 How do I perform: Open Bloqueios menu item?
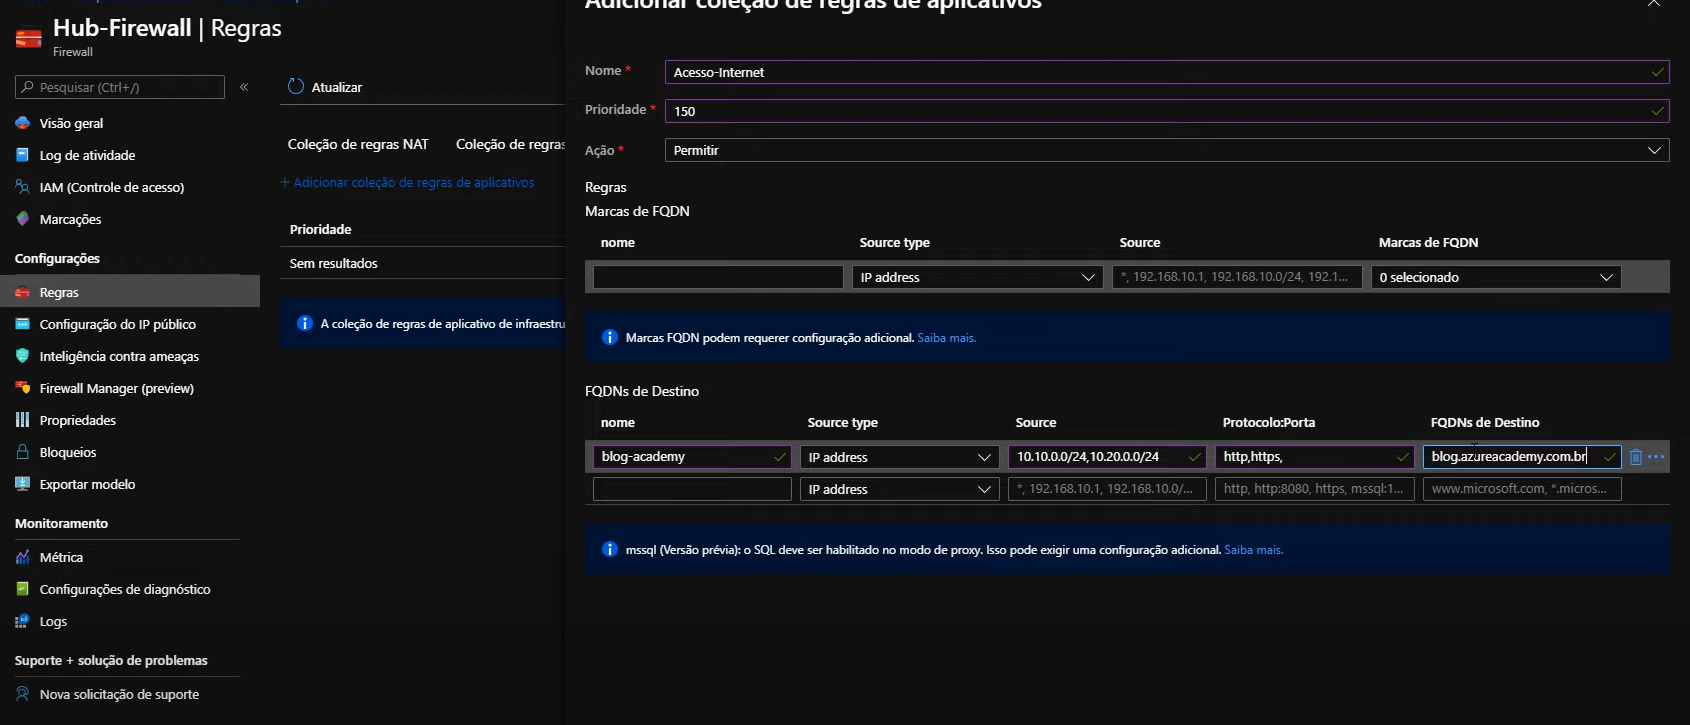coord(68,452)
